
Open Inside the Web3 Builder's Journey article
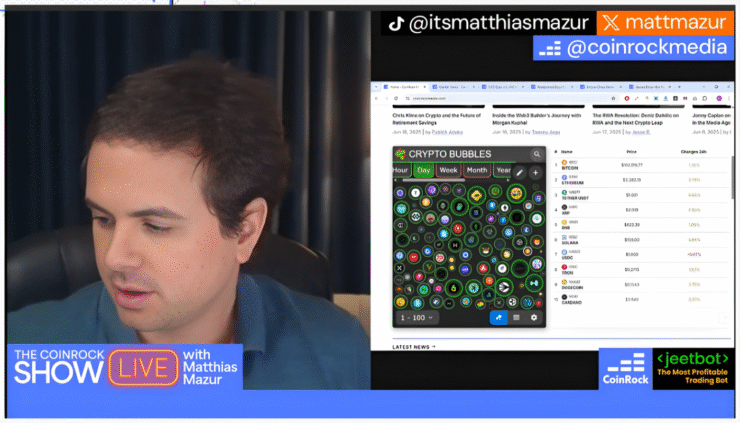[x=537, y=119]
